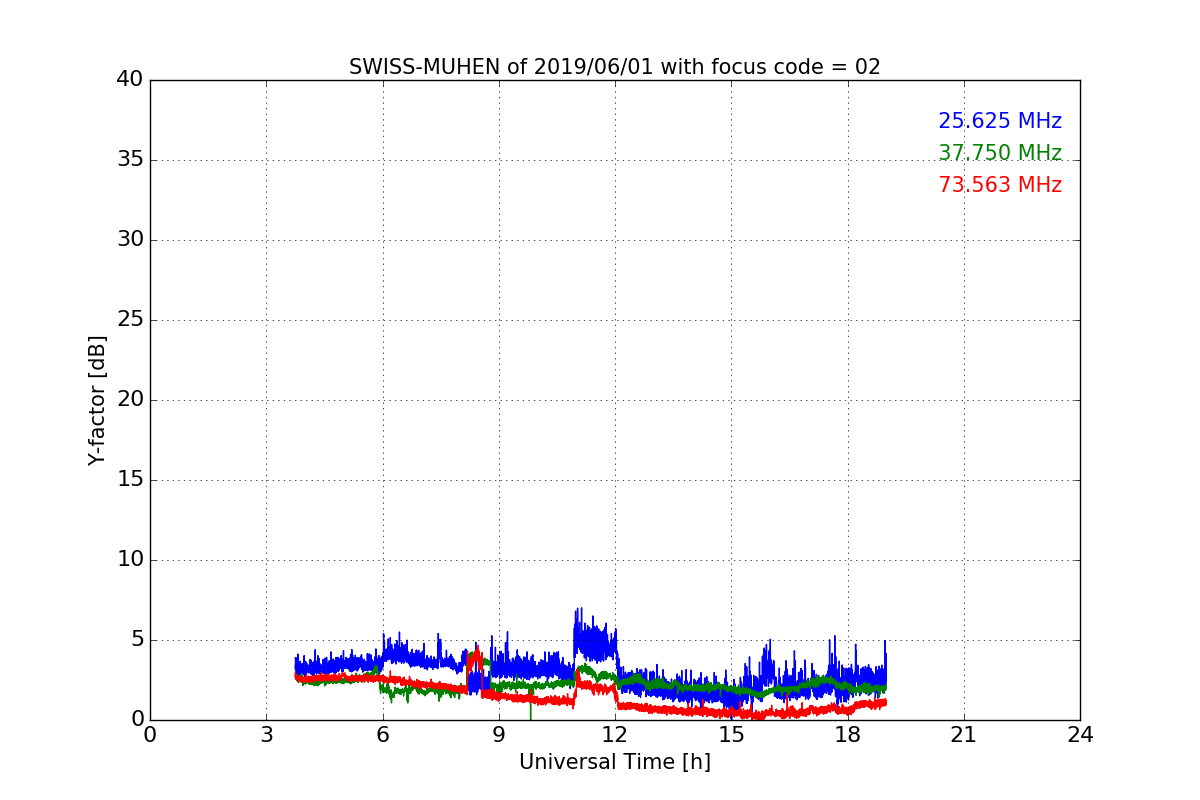The height and width of the screenshot is (800, 1200).
Task: Click the Universal Time [h] axis label
Action: (615, 762)
